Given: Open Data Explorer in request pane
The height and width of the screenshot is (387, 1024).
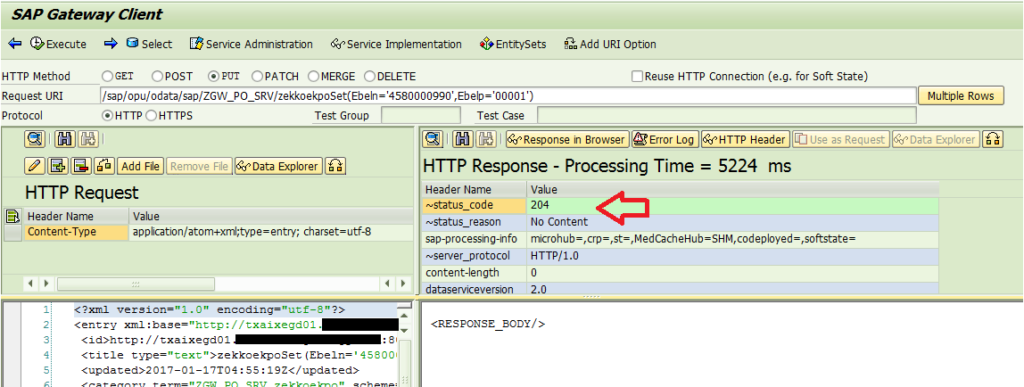Looking at the screenshot, I should 279,166.
